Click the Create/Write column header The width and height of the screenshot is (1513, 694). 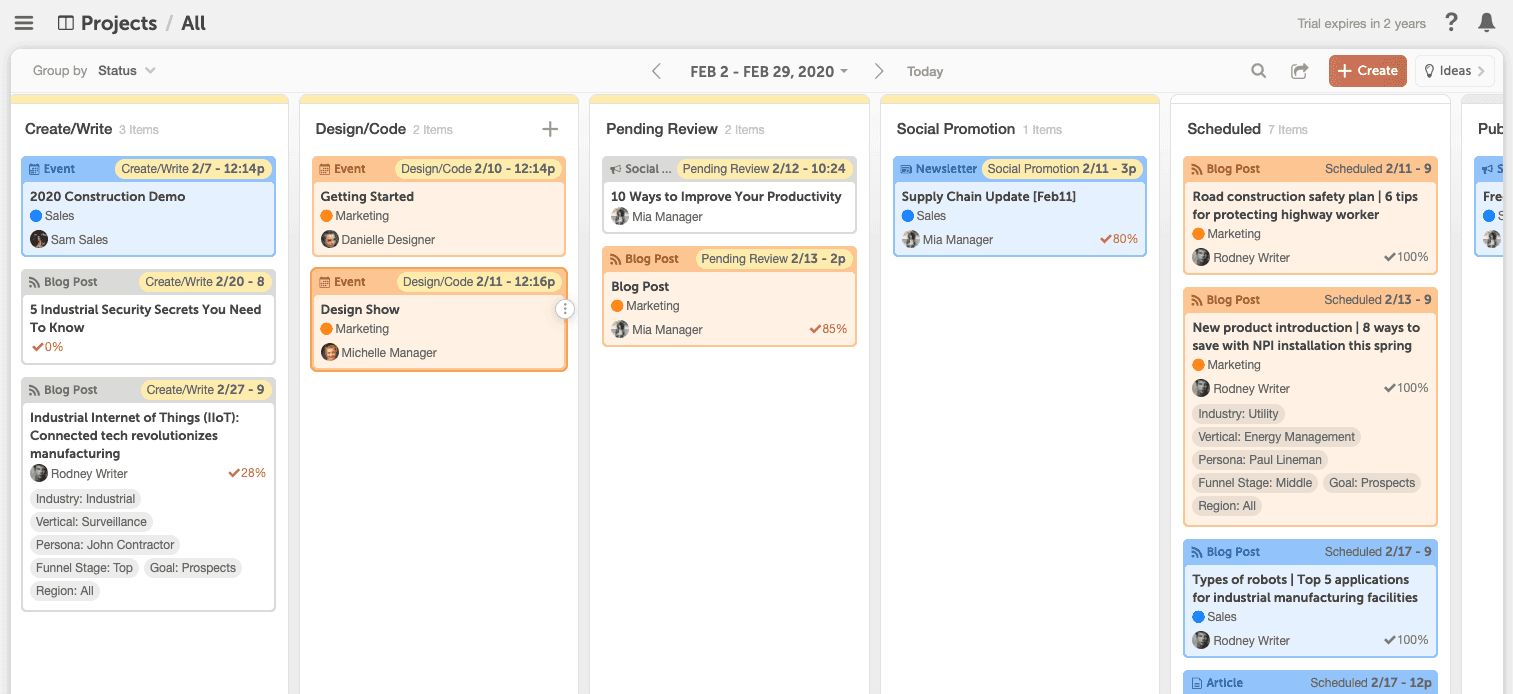tap(69, 129)
